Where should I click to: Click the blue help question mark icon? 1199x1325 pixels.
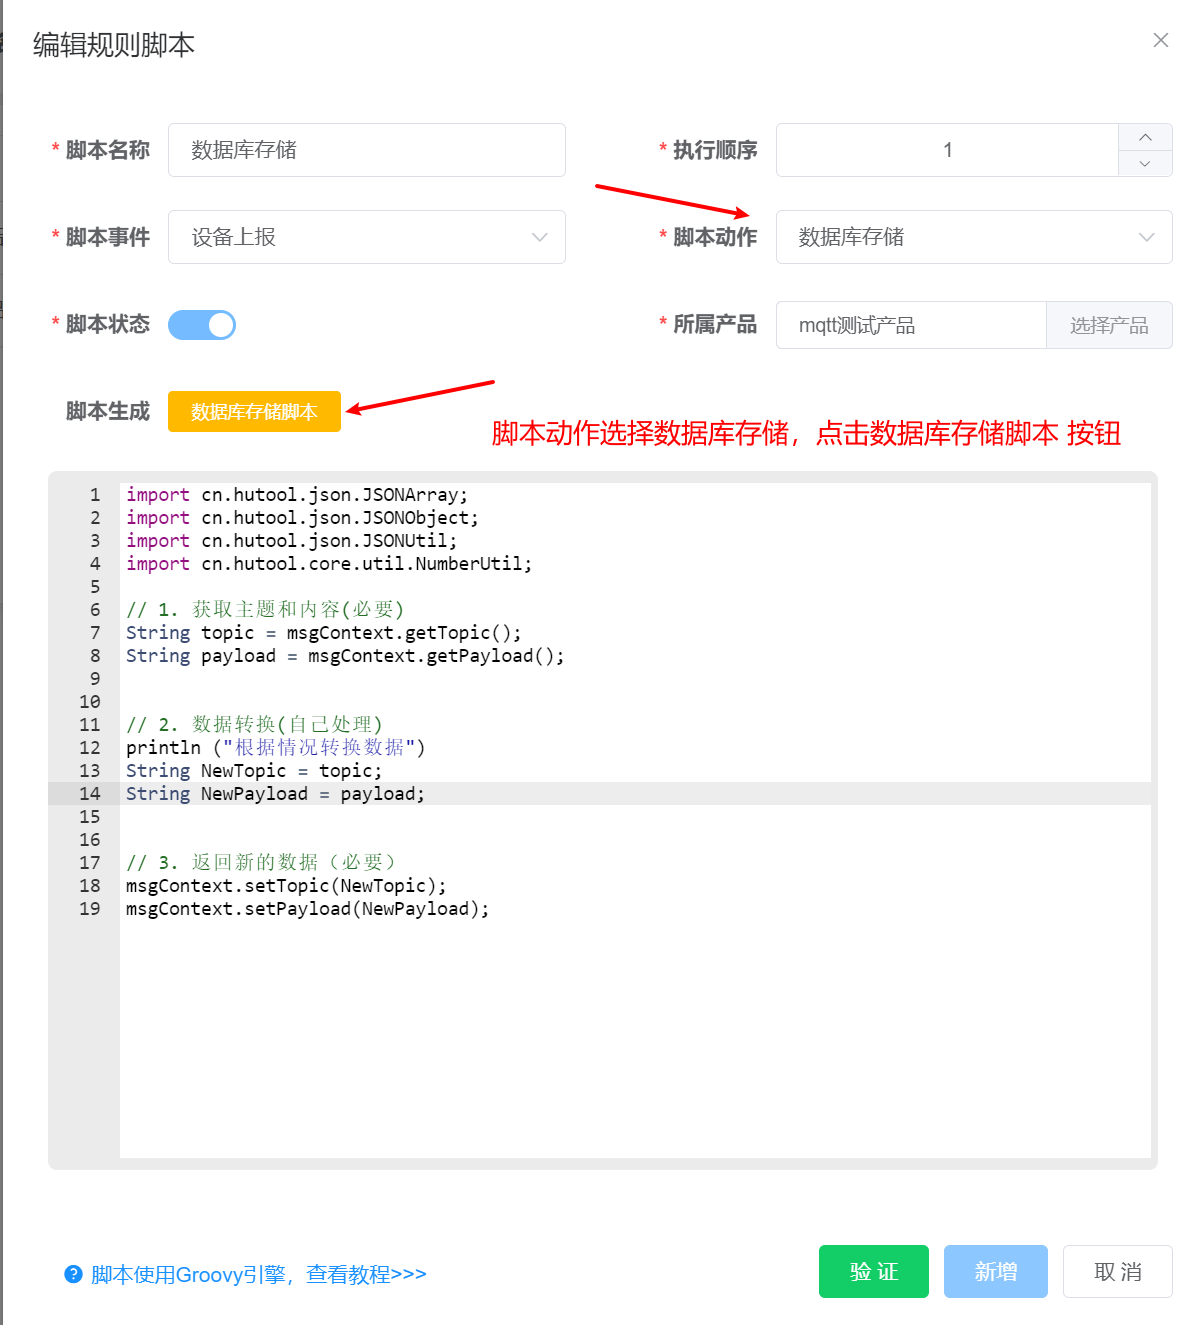[73, 1274]
